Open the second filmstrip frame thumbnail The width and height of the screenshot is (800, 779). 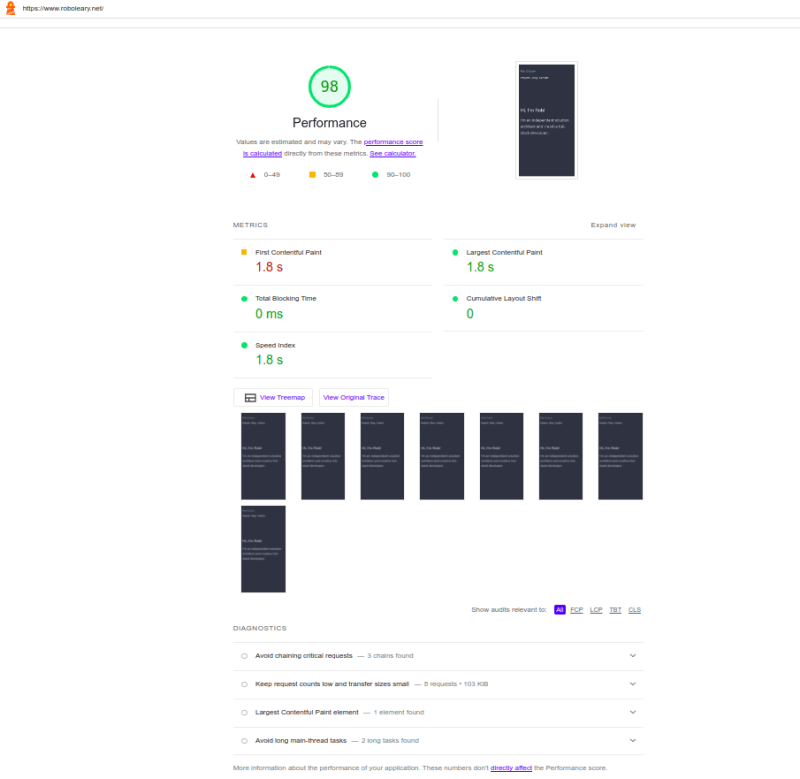click(x=323, y=456)
